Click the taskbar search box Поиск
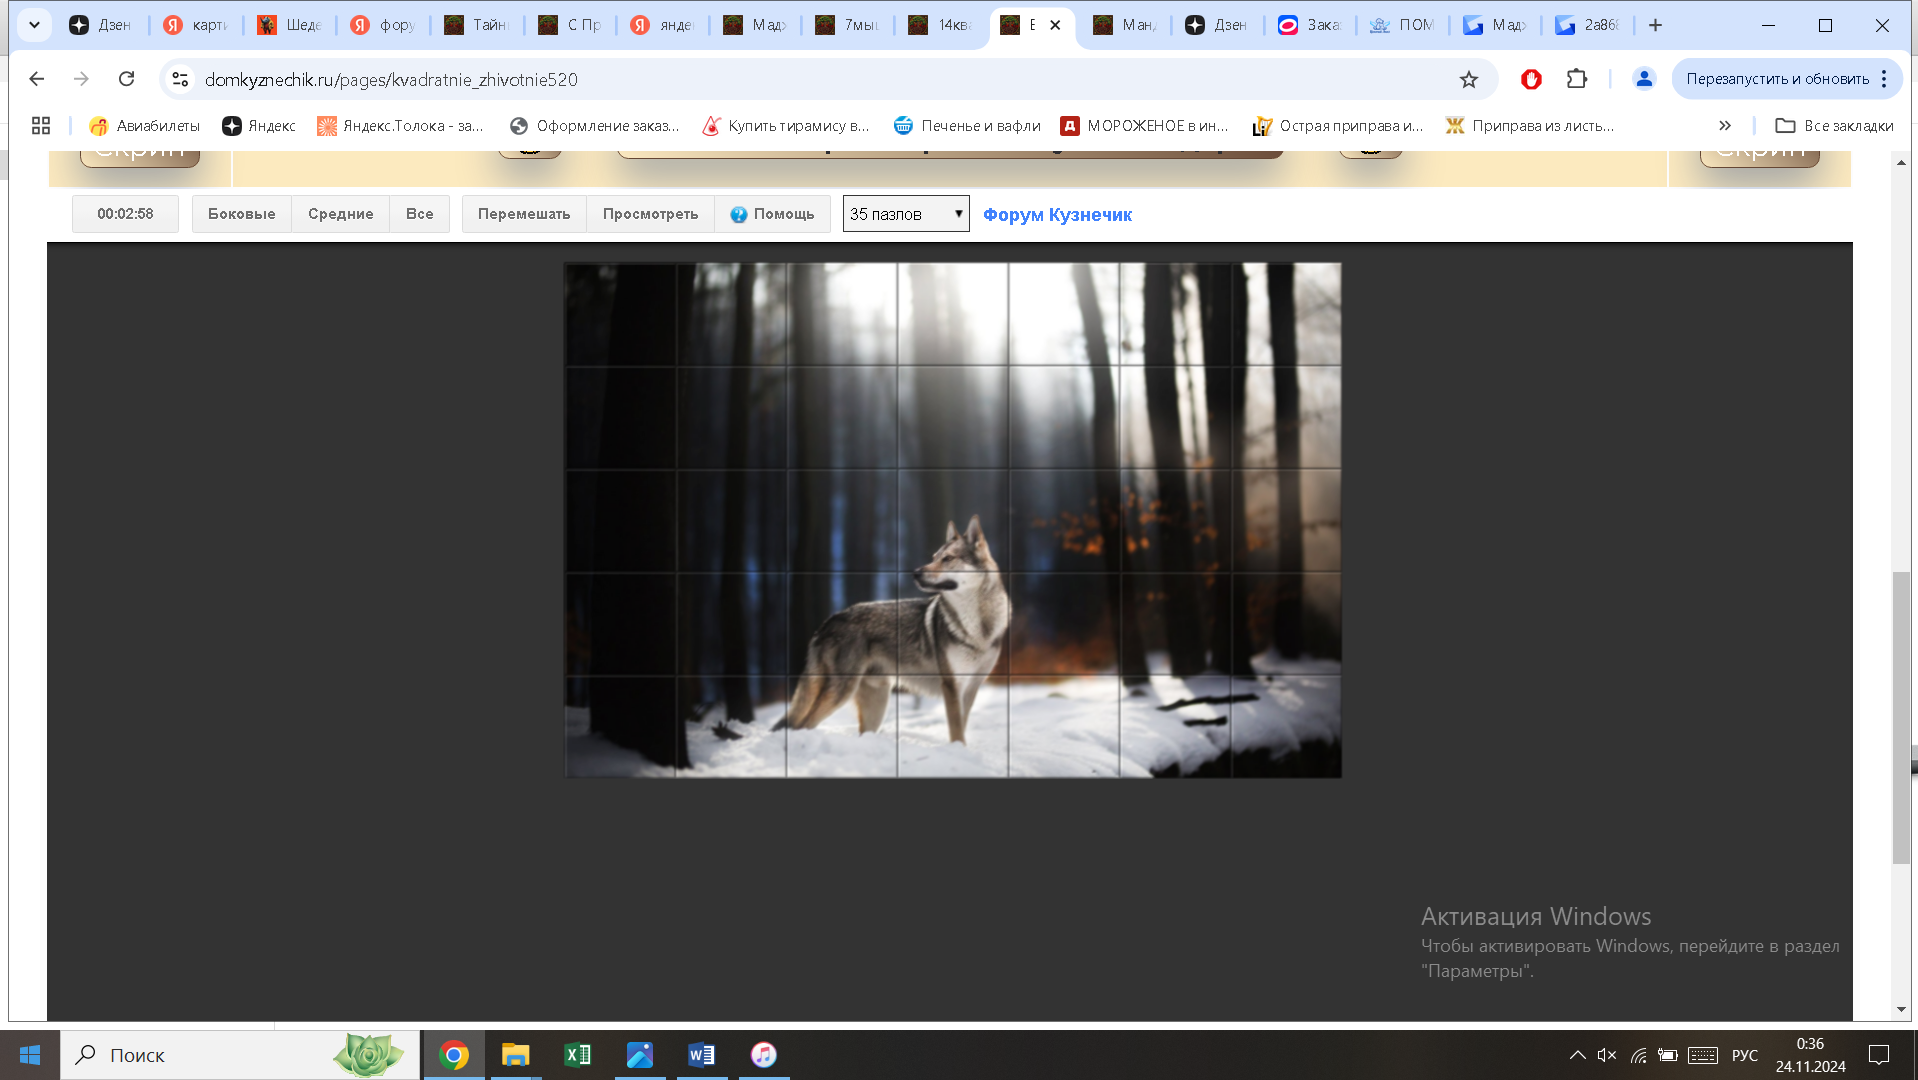 [240, 1055]
